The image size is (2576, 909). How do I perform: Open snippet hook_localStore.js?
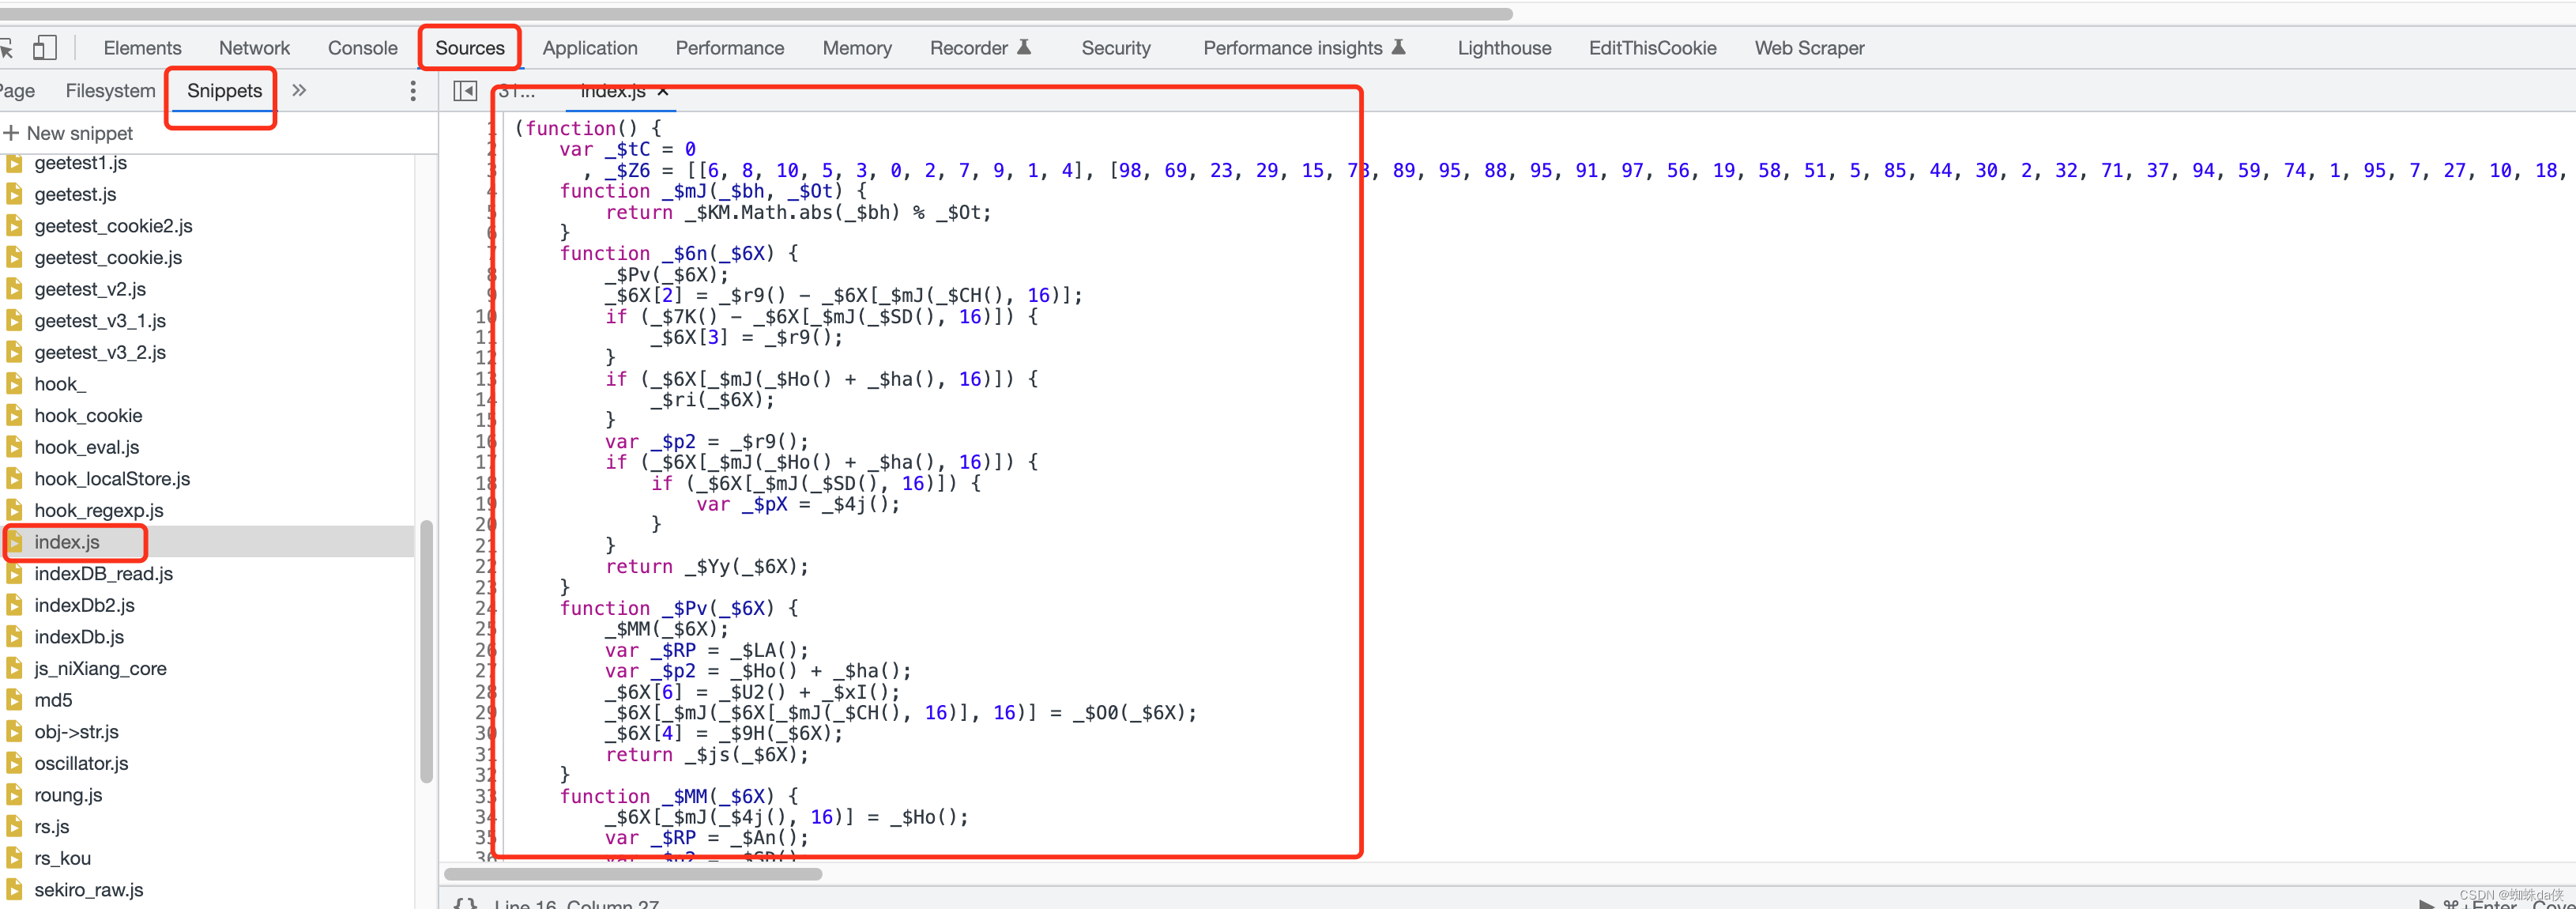click(112, 479)
